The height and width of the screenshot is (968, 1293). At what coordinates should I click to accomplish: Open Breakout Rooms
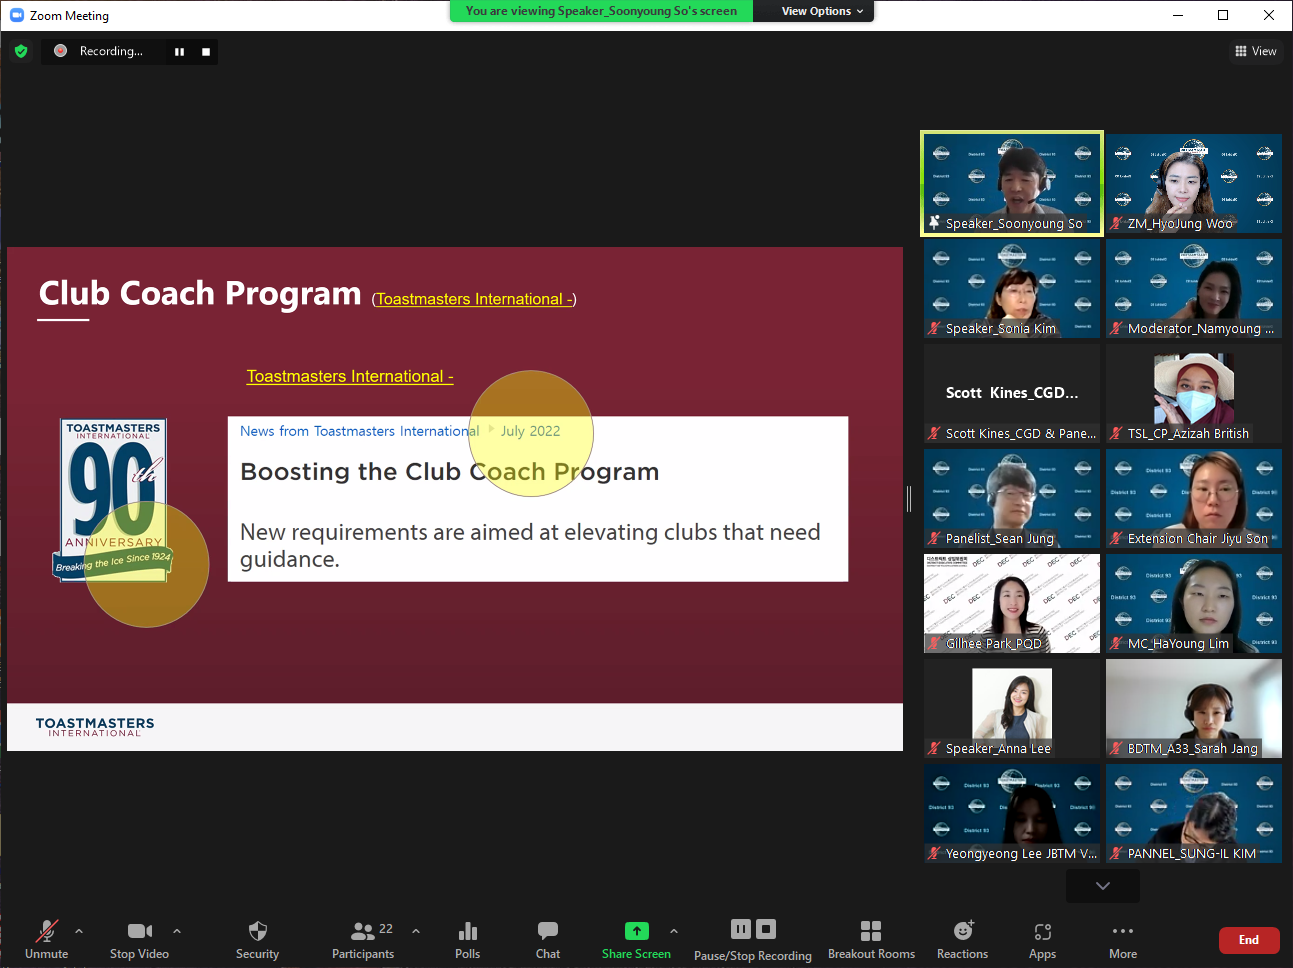(871, 939)
